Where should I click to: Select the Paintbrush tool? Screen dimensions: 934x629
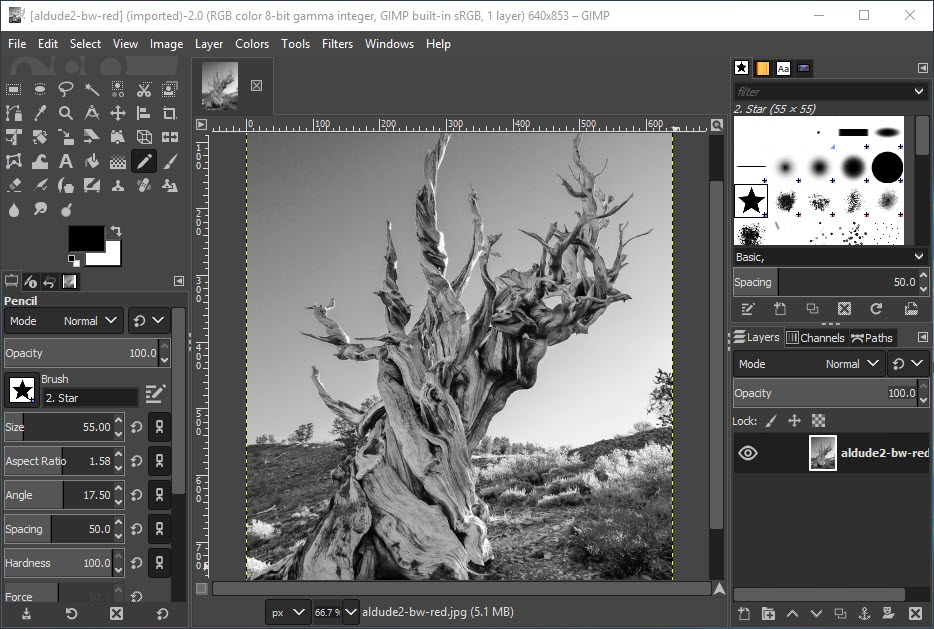tap(170, 162)
